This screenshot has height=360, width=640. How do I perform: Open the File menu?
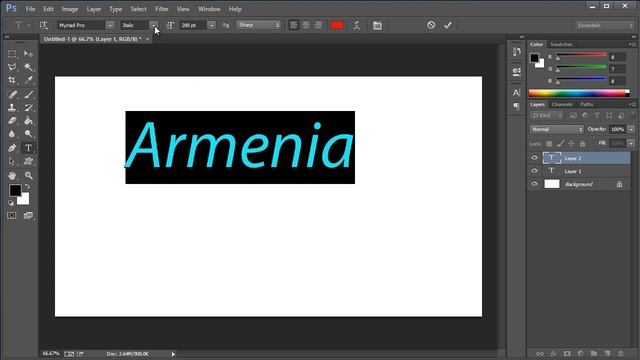(30, 9)
